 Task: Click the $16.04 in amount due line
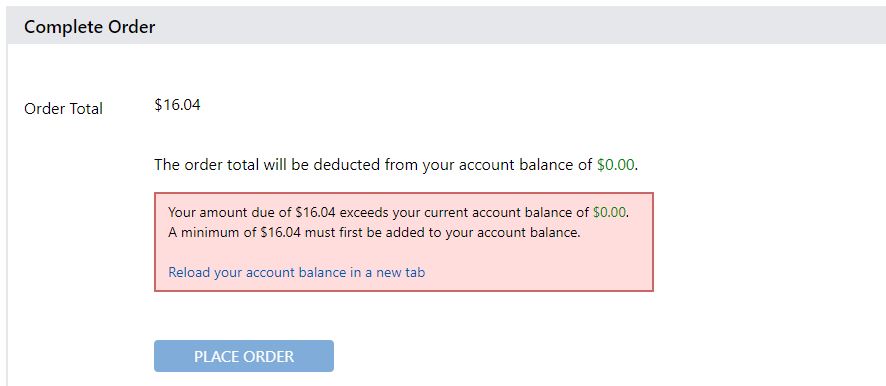pyautogui.click(x=316, y=212)
